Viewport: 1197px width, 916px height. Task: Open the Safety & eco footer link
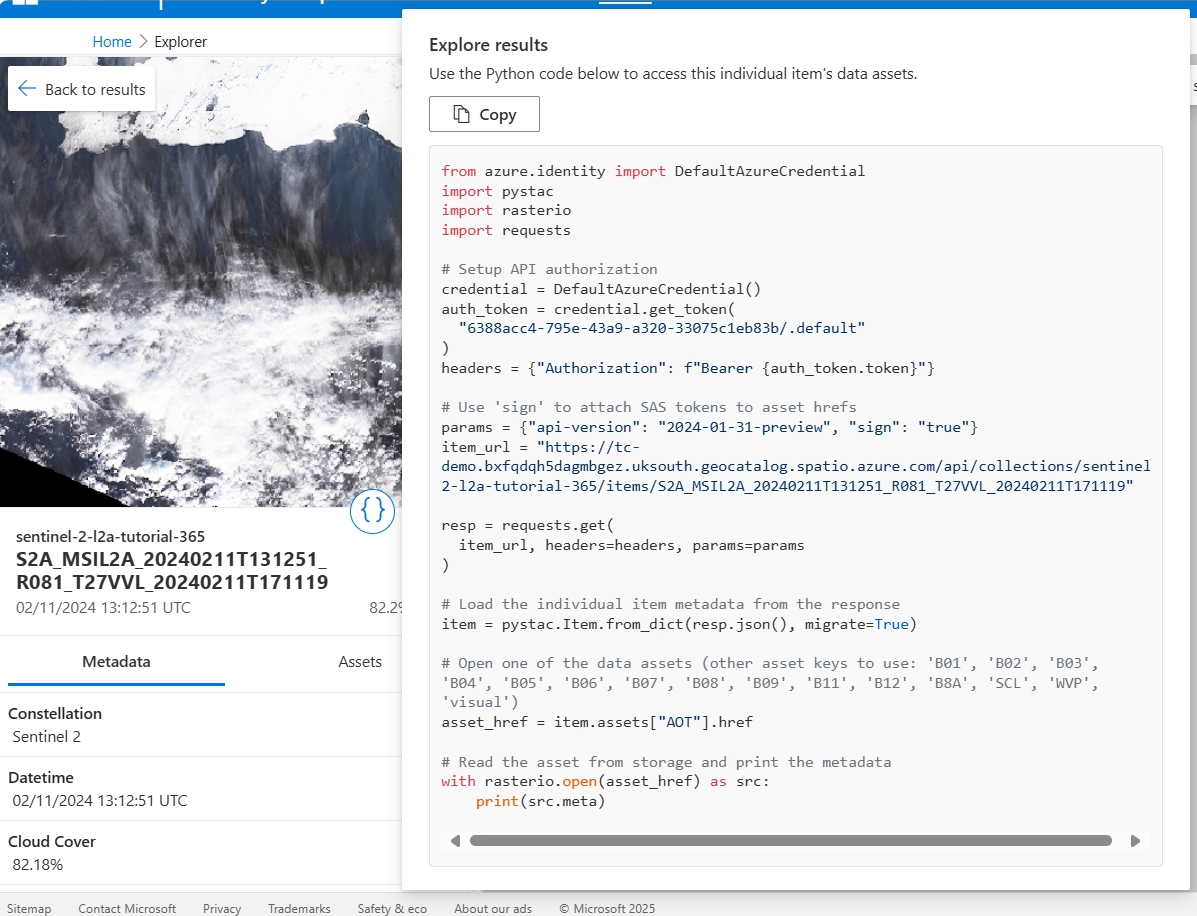[392, 908]
